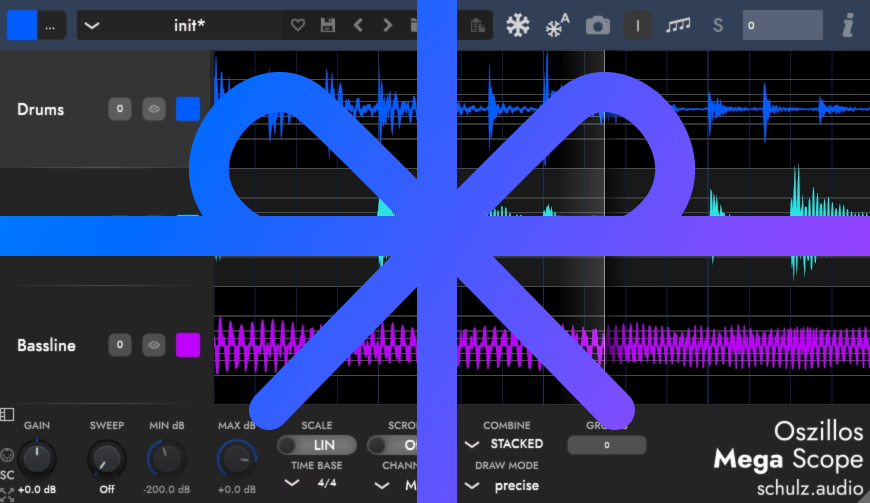Open the Bassline purple color swatch
The image size is (870, 503).
tap(188, 345)
